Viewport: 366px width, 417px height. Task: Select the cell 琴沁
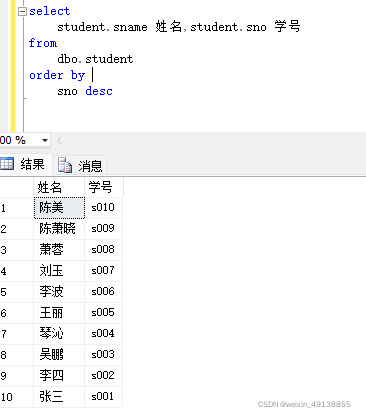pyautogui.click(x=59, y=334)
